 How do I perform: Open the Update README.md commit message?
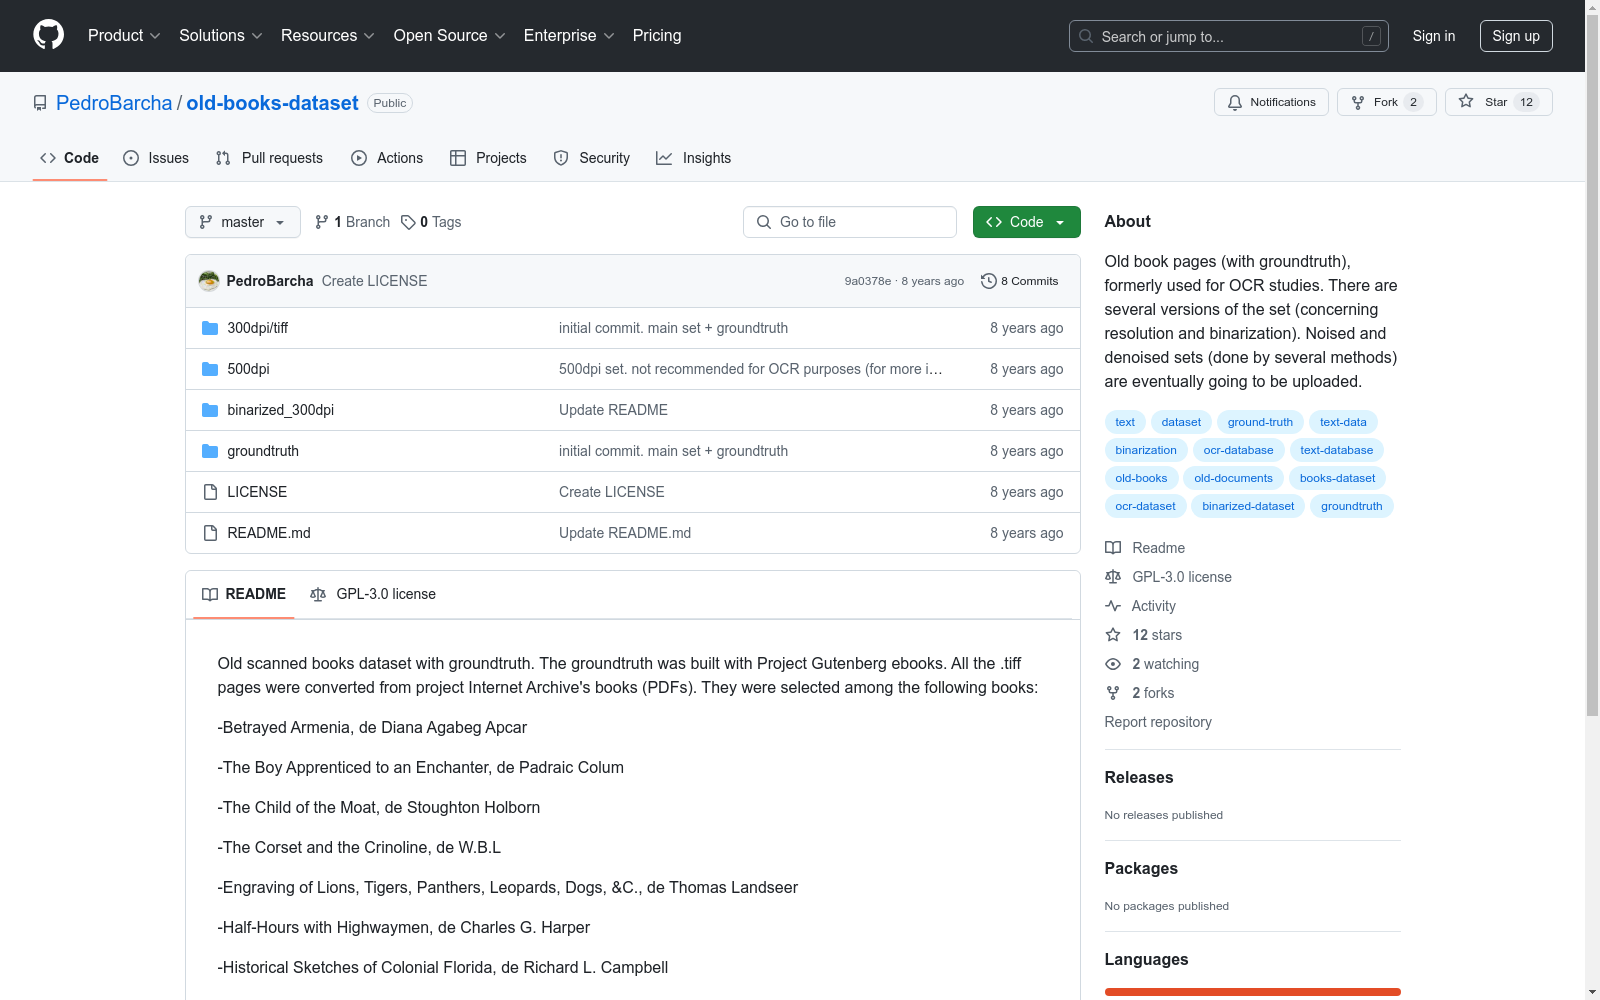click(625, 533)
